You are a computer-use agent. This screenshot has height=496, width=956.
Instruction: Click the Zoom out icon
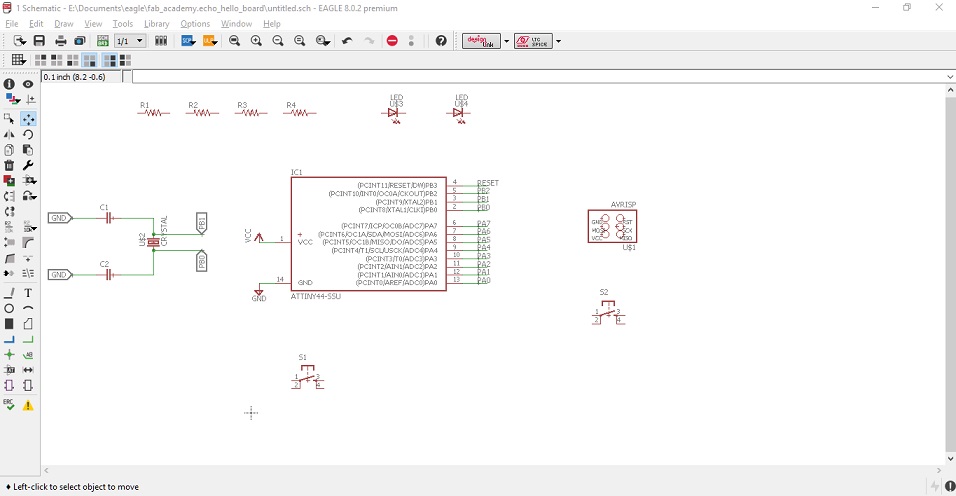coord(278,41)
